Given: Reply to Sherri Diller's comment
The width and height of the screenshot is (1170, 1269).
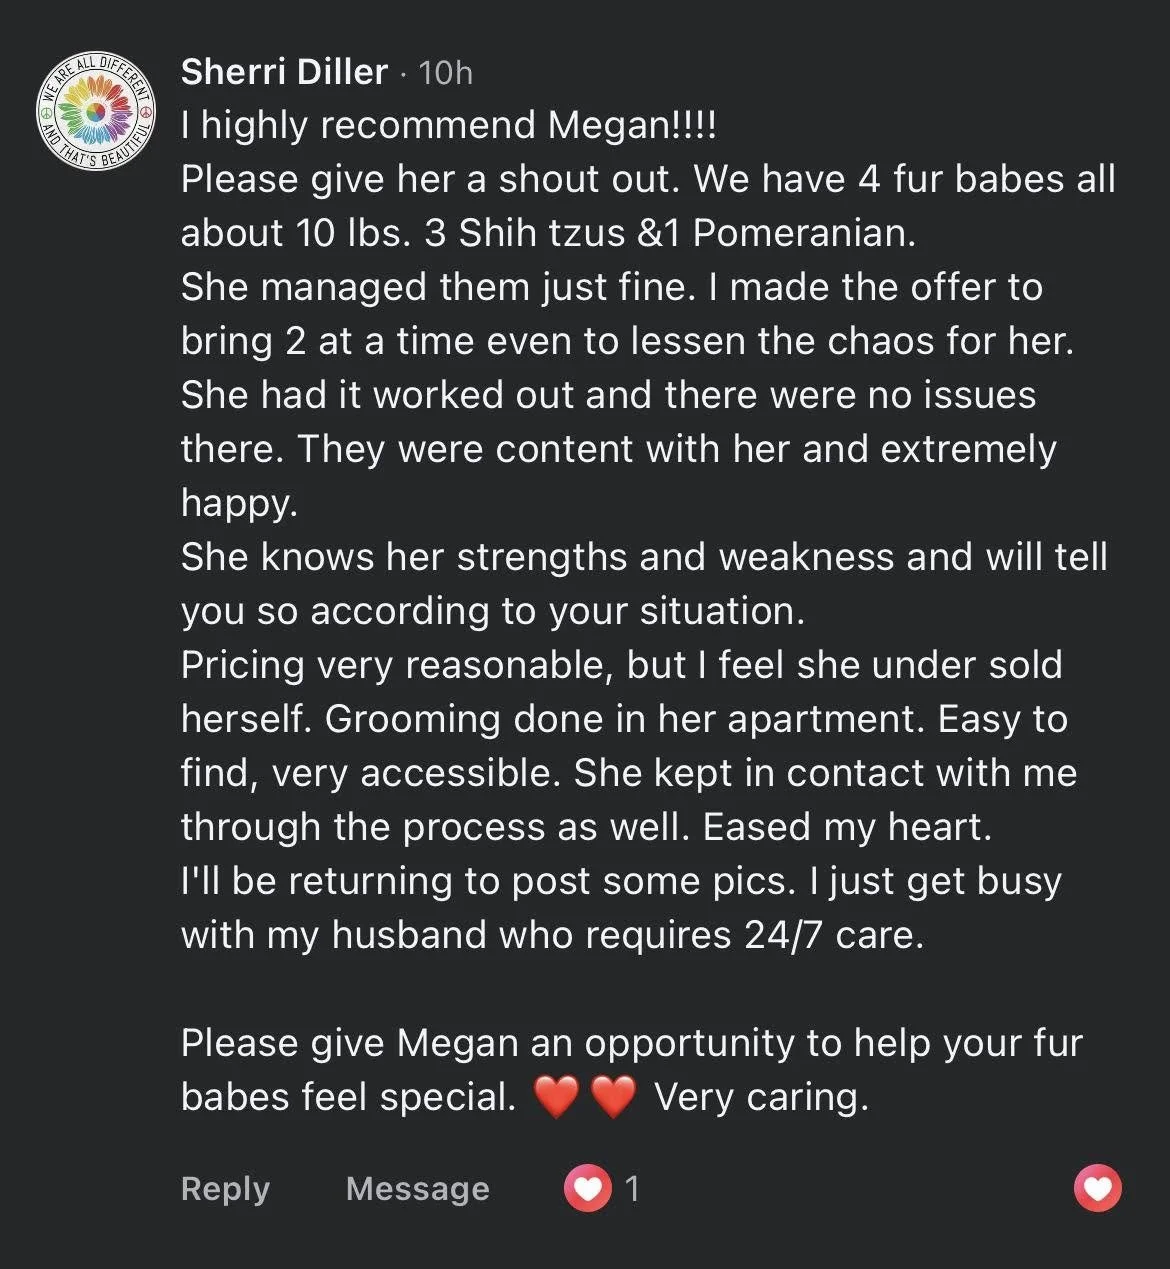Looking at the screenshot, I should (x=225, y=1188).
